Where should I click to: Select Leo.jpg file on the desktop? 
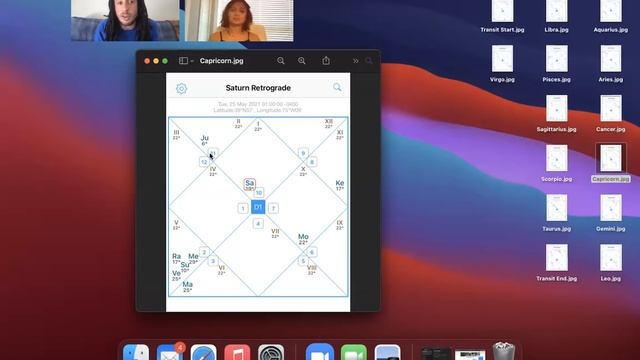click(611, 263)
